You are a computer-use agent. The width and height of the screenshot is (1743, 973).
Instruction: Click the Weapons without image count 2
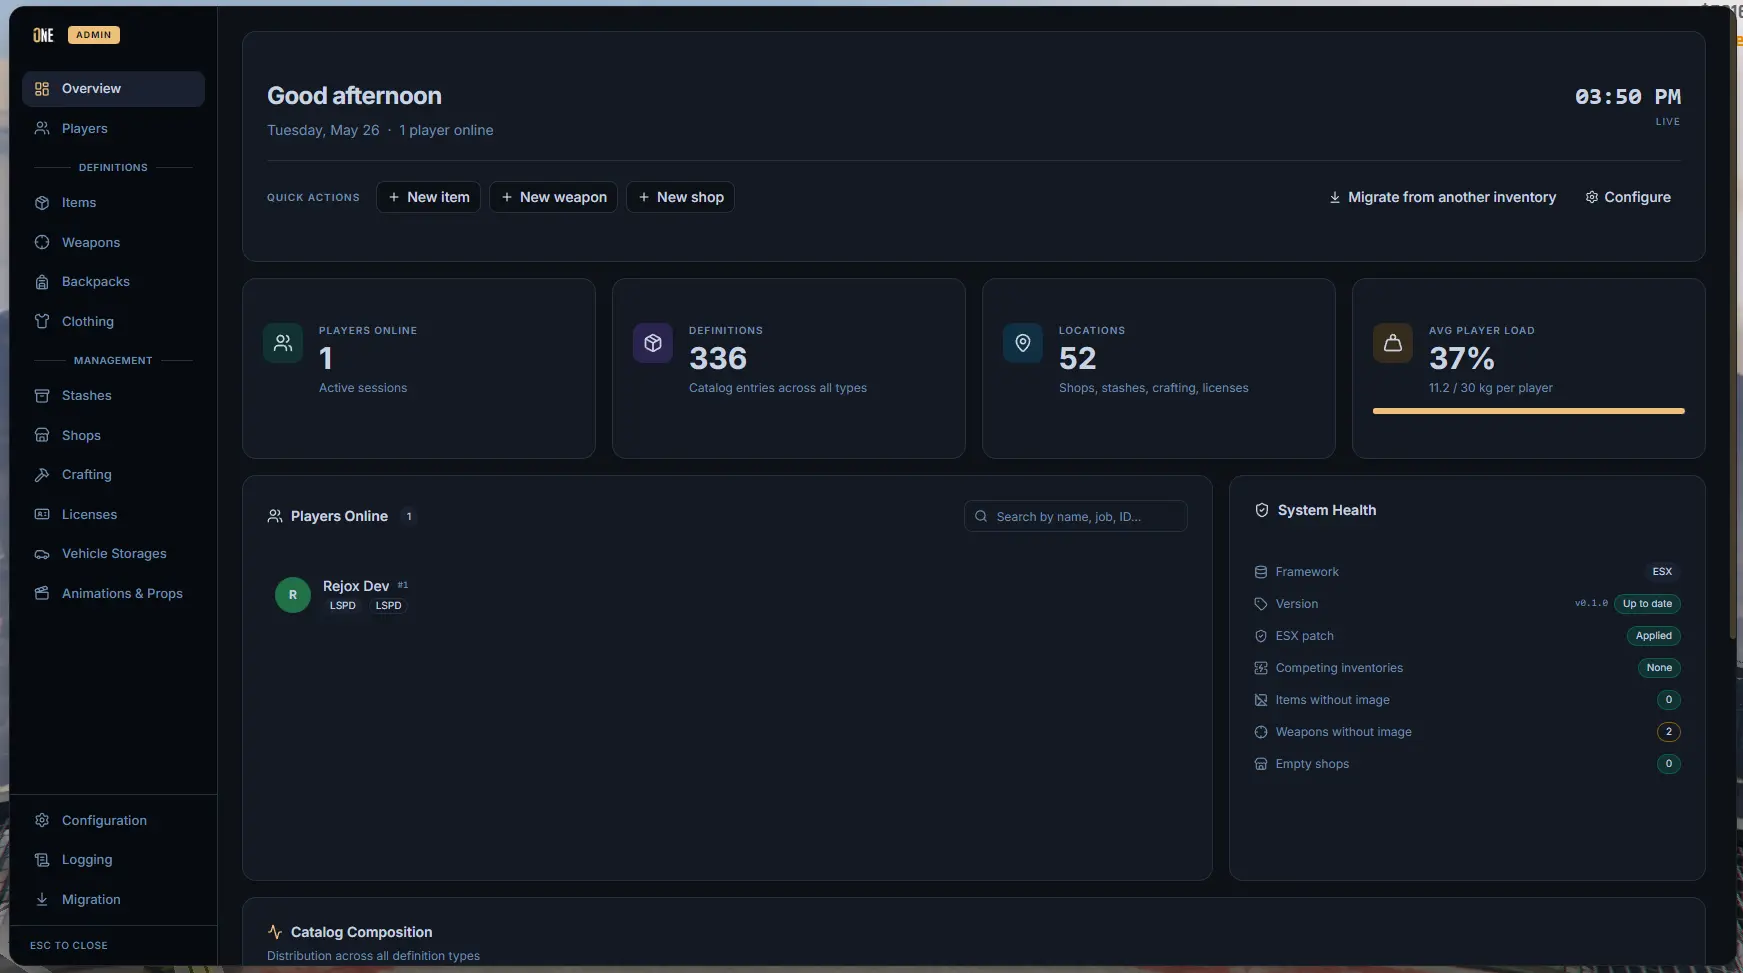point(1669,732)
